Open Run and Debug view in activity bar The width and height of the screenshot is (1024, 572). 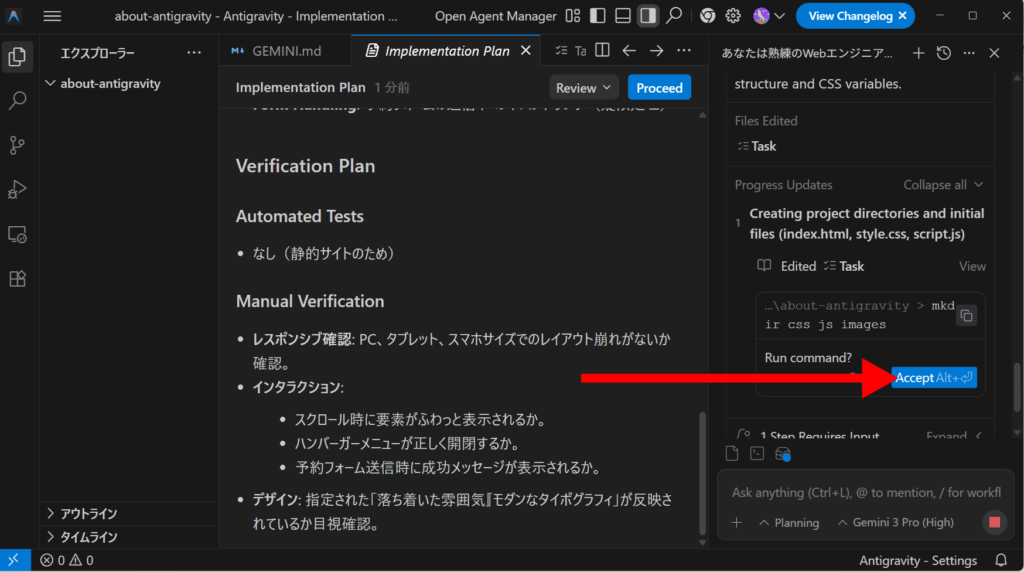tap(17, 190)
